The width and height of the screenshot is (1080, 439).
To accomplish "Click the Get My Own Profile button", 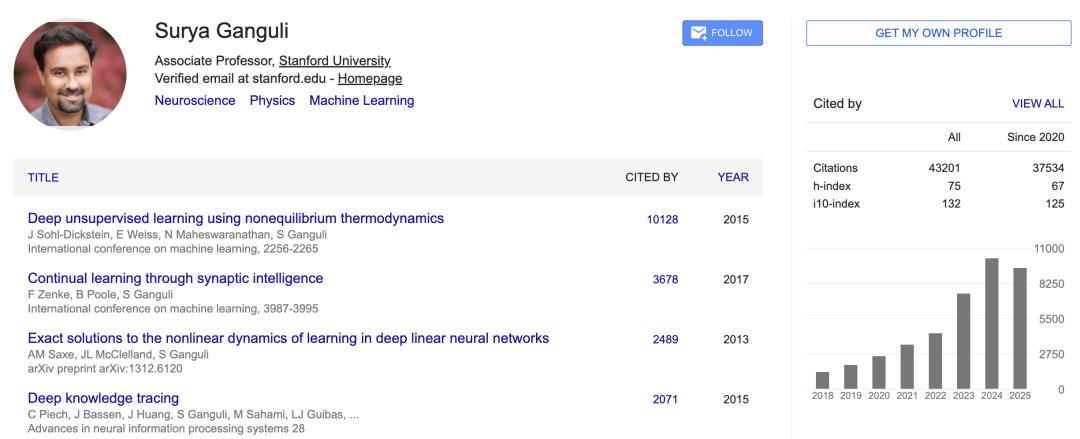I will pyautogui.click(x=938, y=33).
